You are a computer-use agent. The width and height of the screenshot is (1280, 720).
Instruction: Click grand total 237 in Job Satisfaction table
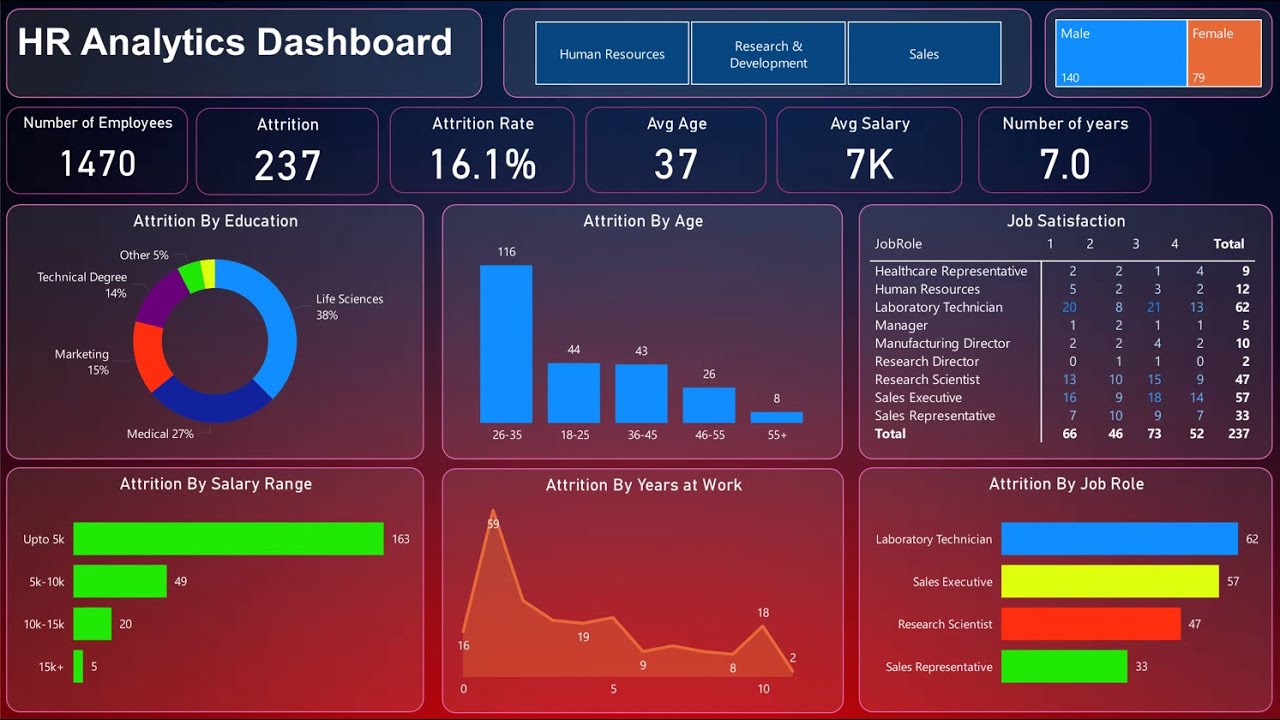click(x=1239, y=434)
